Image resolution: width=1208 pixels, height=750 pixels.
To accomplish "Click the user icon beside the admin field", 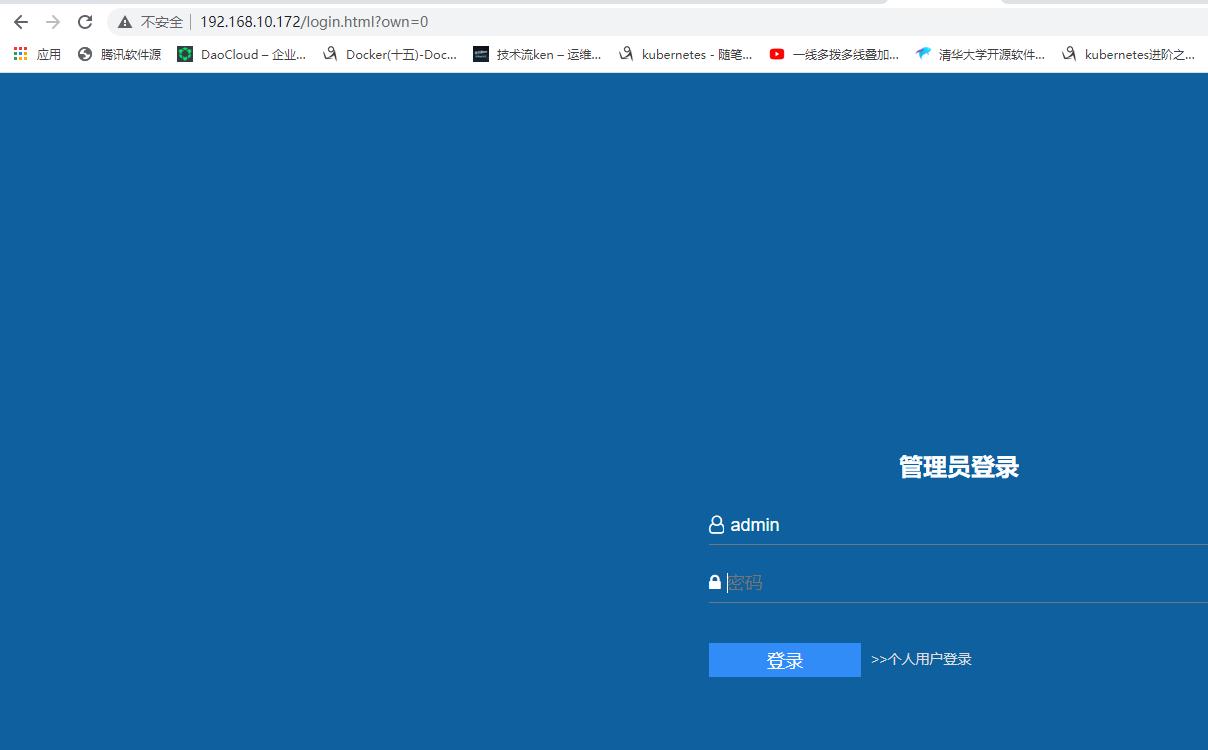I will click(714, 524).
